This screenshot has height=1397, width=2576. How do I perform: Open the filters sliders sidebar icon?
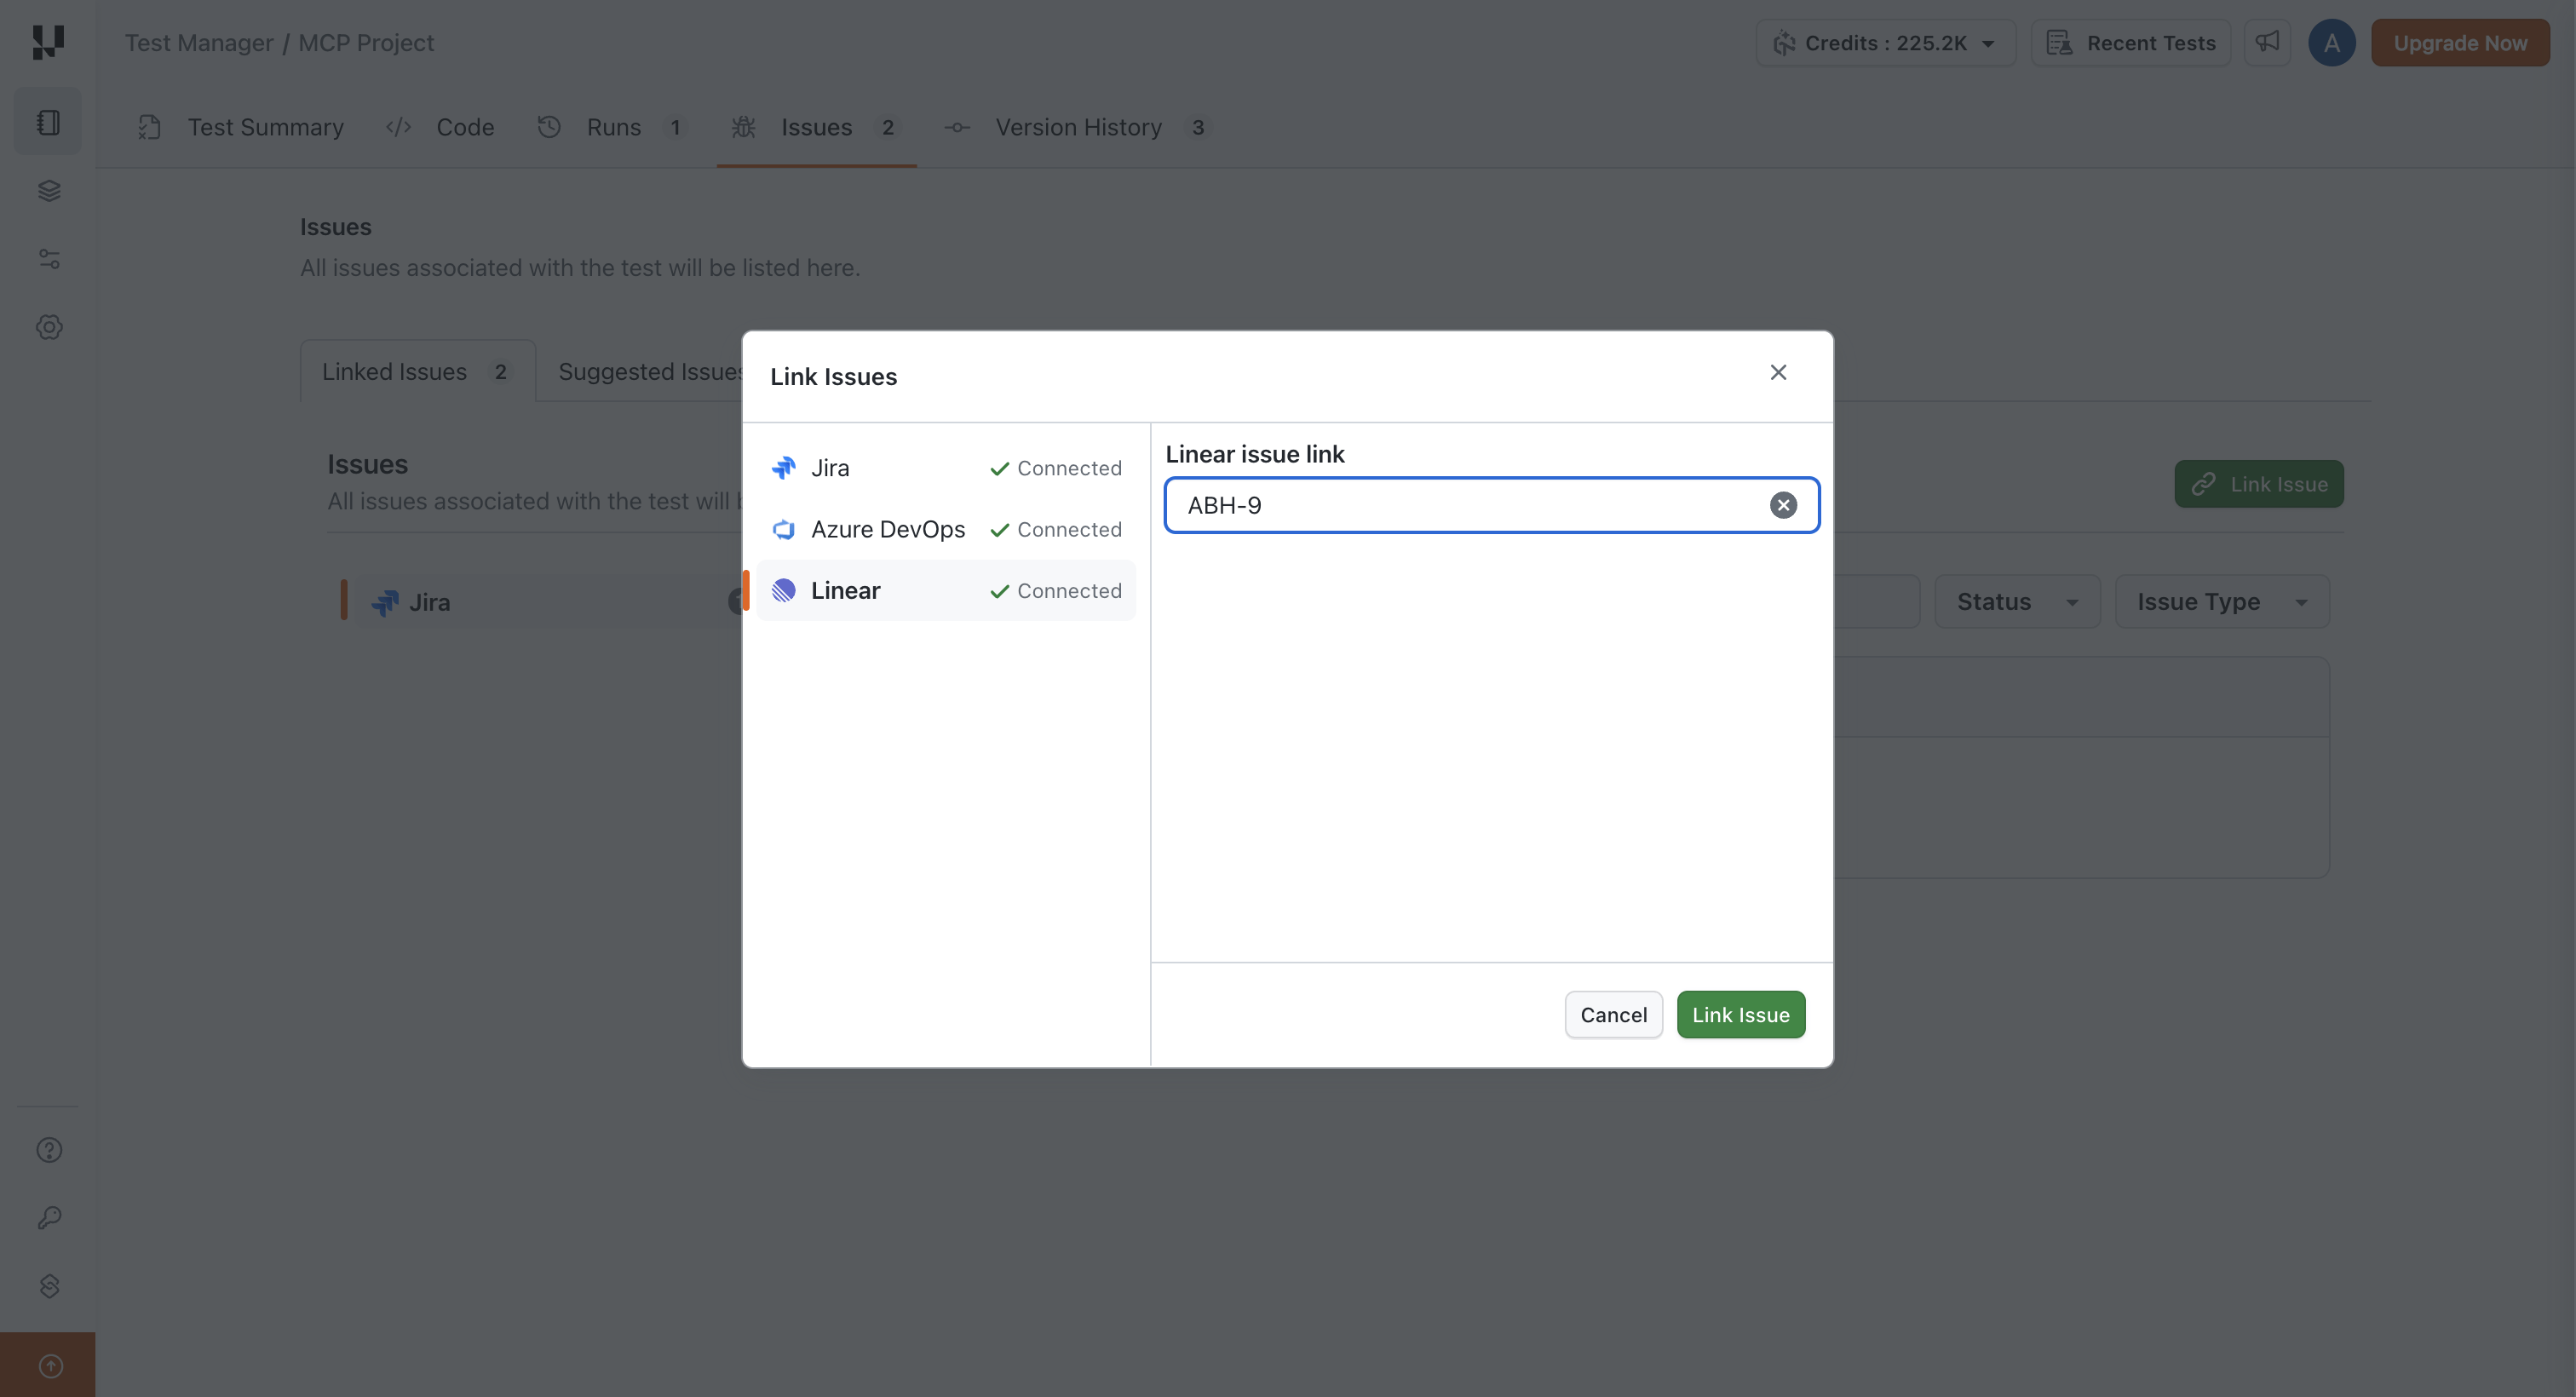click(49, 259)
